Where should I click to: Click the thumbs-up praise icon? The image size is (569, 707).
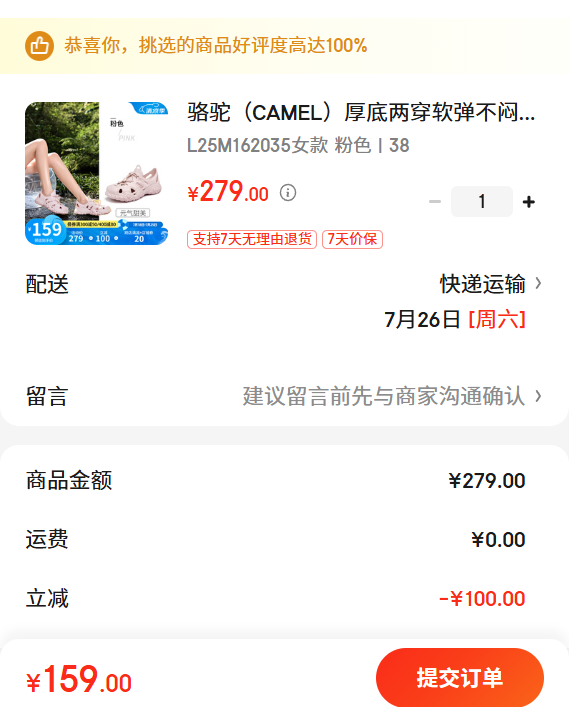(x=39, y=46)
